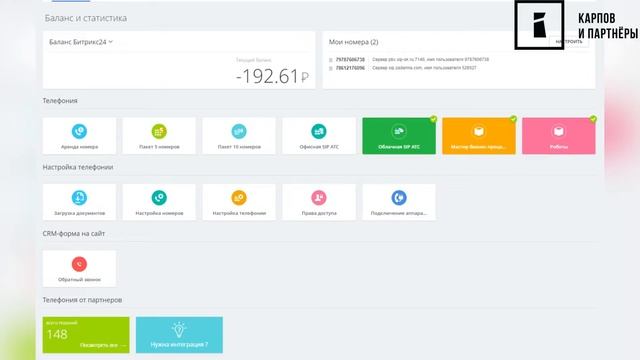The image size is (640, 360).
Task: Expand the Баланс Битрикс24 dropdown
Action: 81,42
